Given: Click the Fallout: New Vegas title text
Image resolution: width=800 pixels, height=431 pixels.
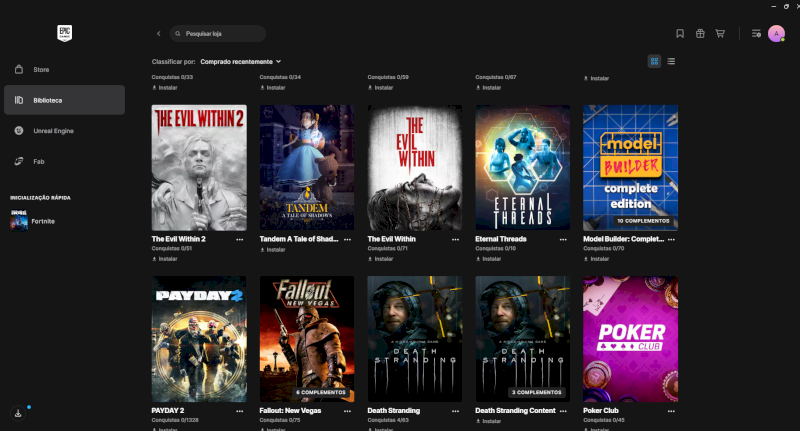Looking at the screenshot, I should click(x=290, y=411).
